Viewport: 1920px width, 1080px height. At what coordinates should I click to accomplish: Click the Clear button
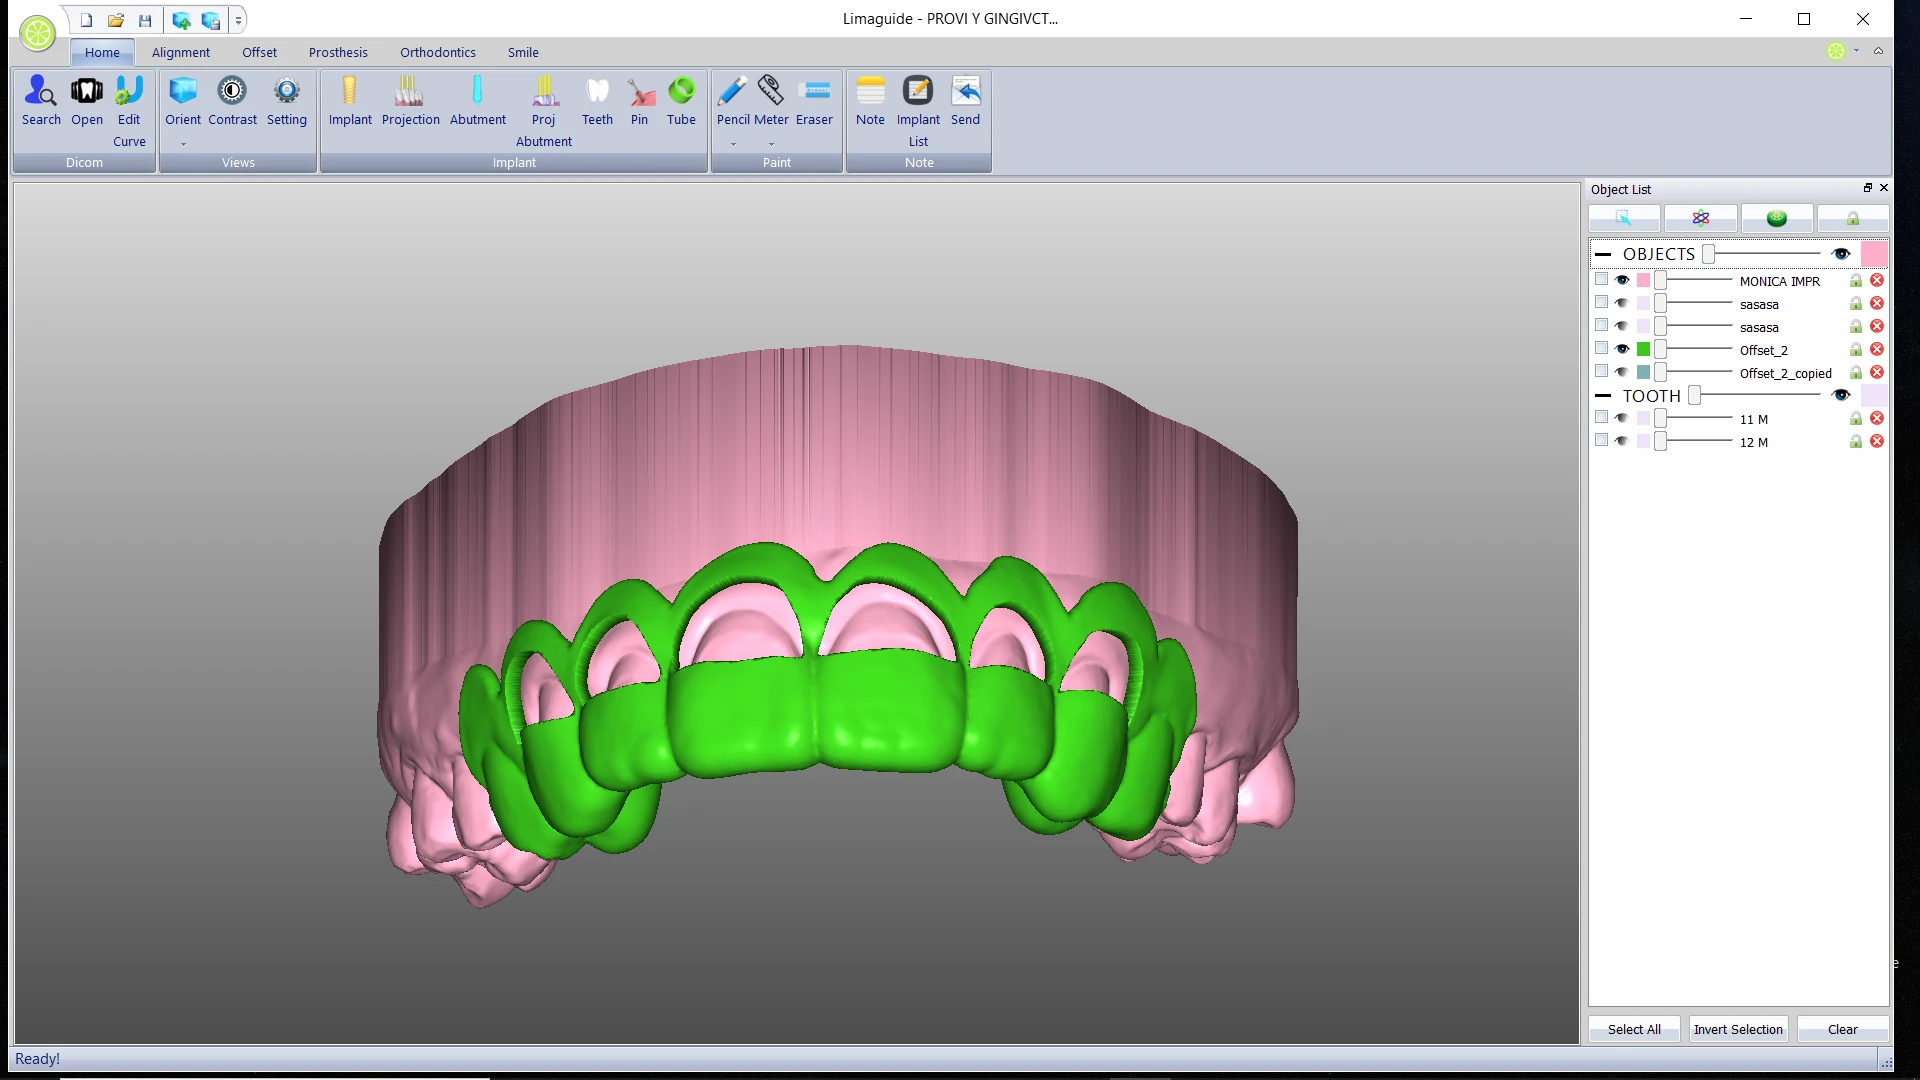pyautogui.click(x=1842, y=1029)
